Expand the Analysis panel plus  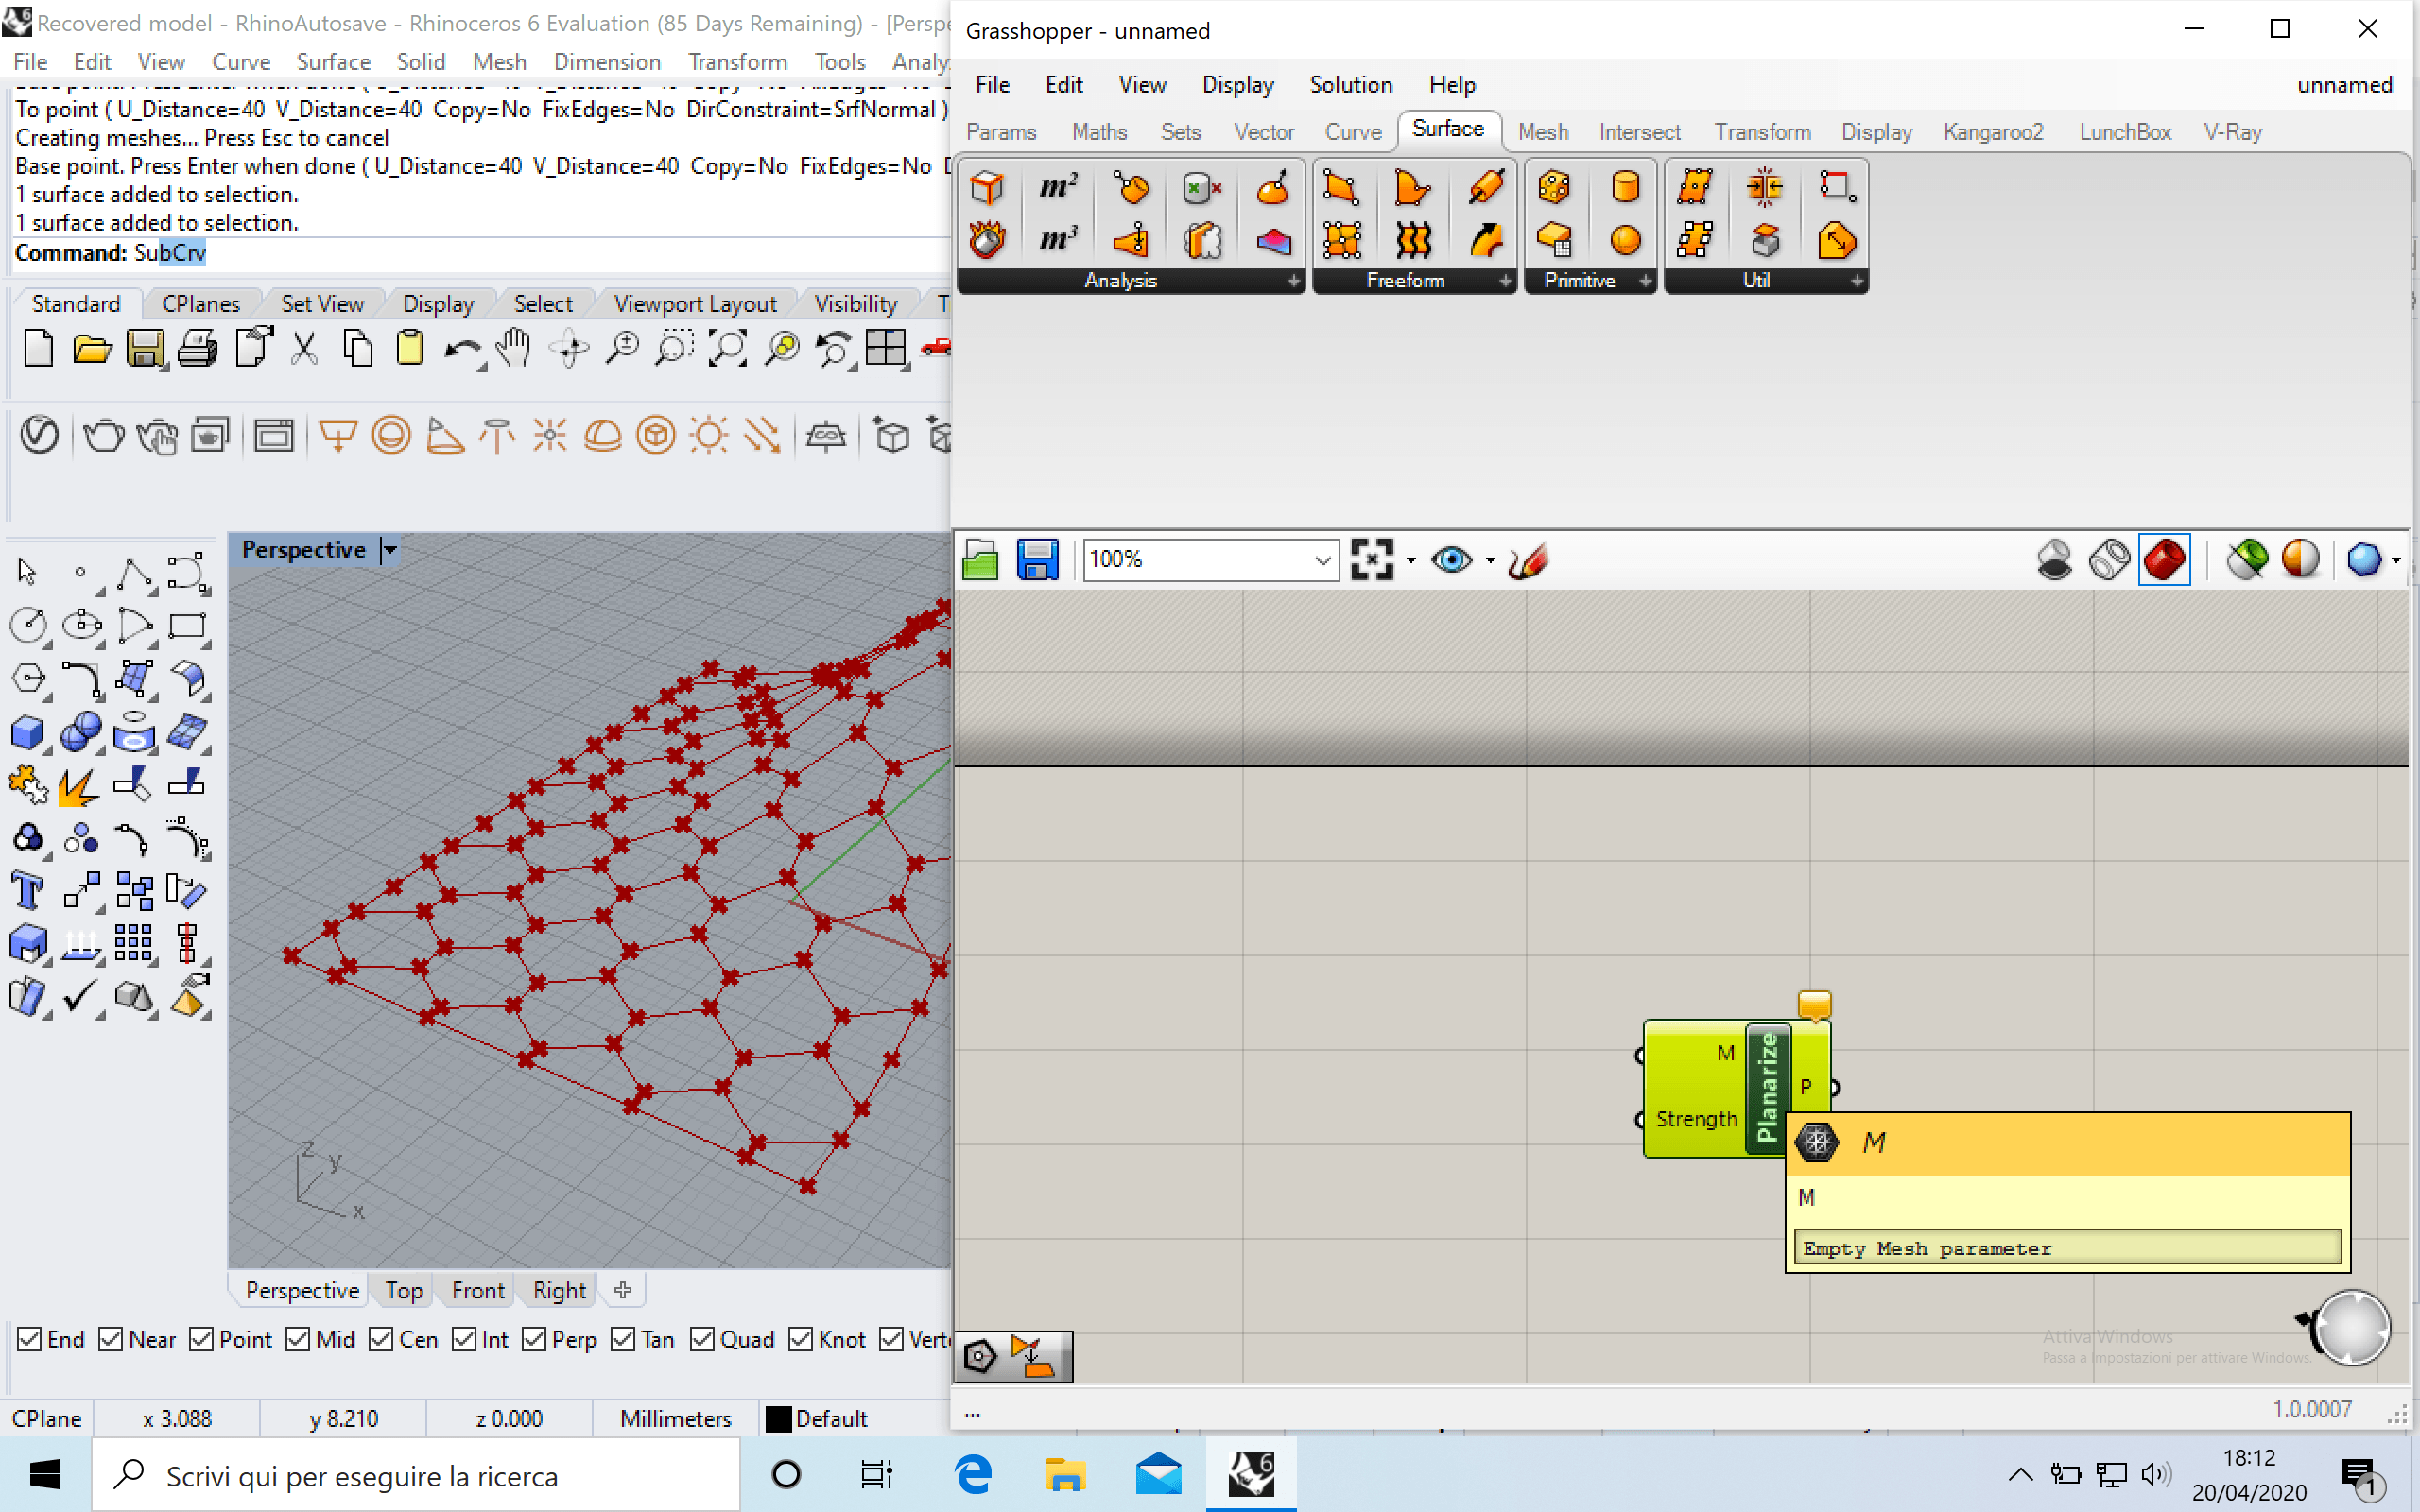pos(1294,281)
